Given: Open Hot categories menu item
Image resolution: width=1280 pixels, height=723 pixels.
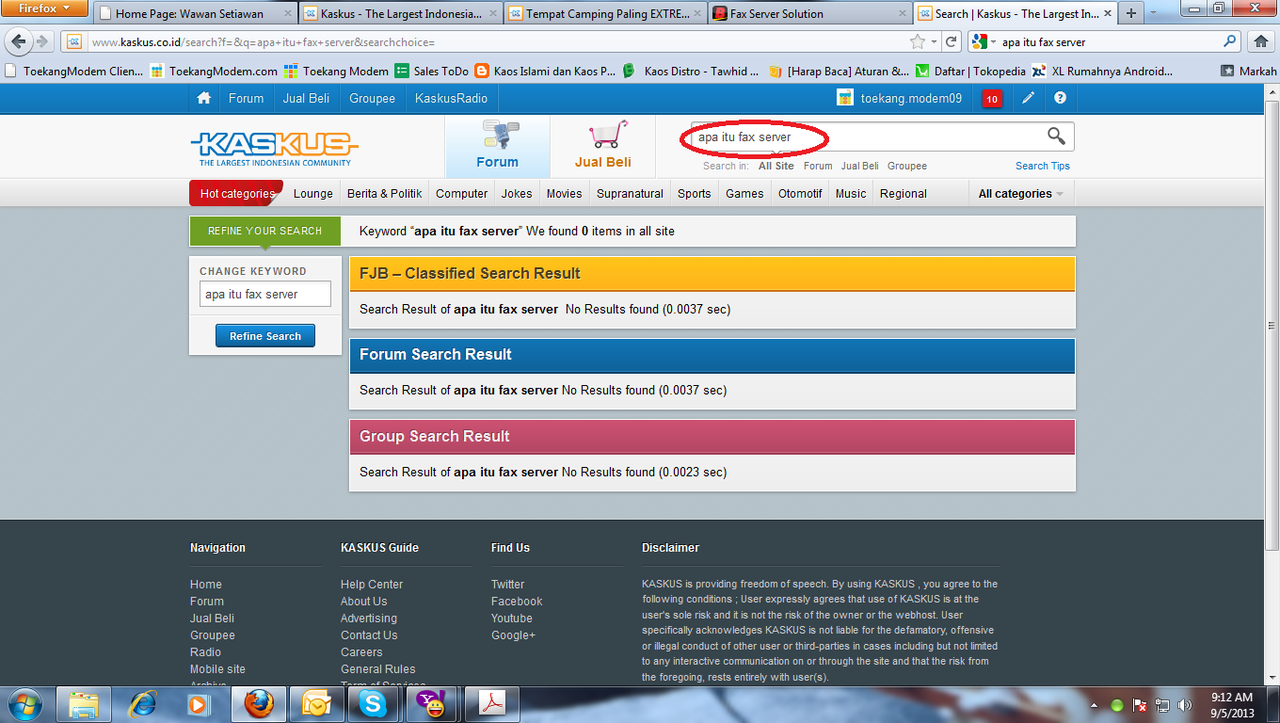Looking at the screenshot, I should 236,194.
